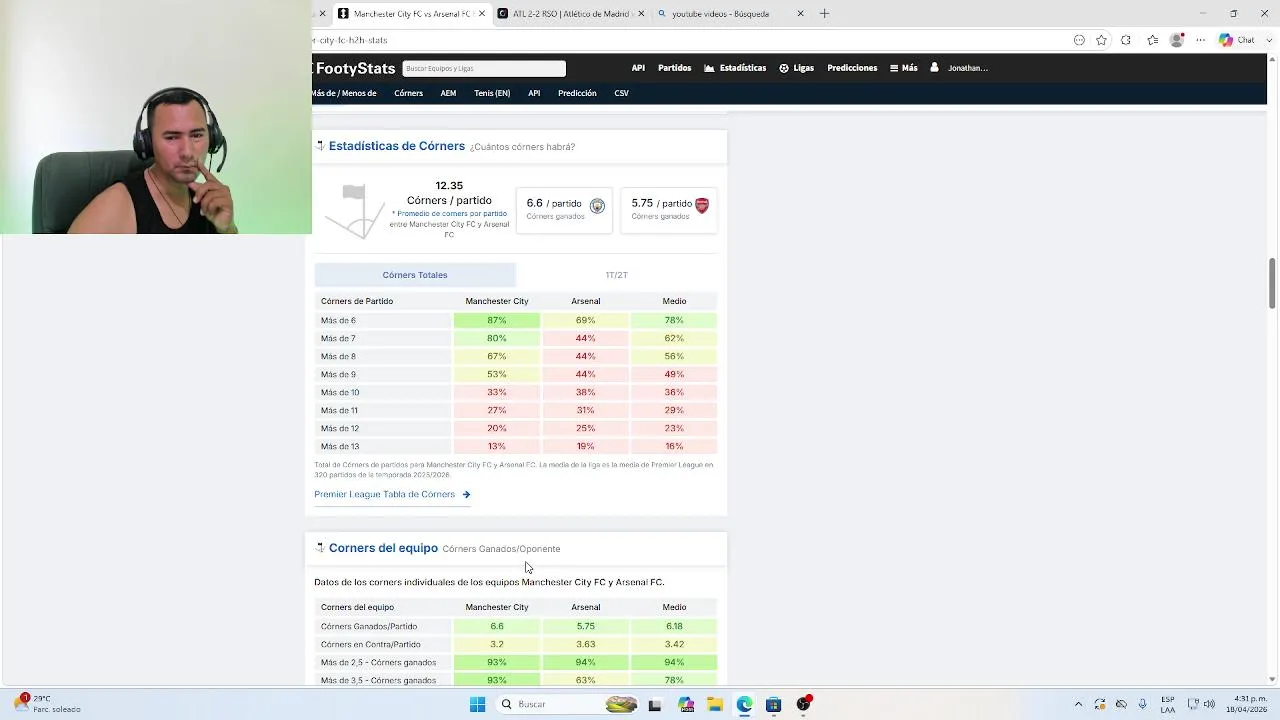Open the Predicciones menu item
This screenshot has height=720, width=1280.
point(852,68)
